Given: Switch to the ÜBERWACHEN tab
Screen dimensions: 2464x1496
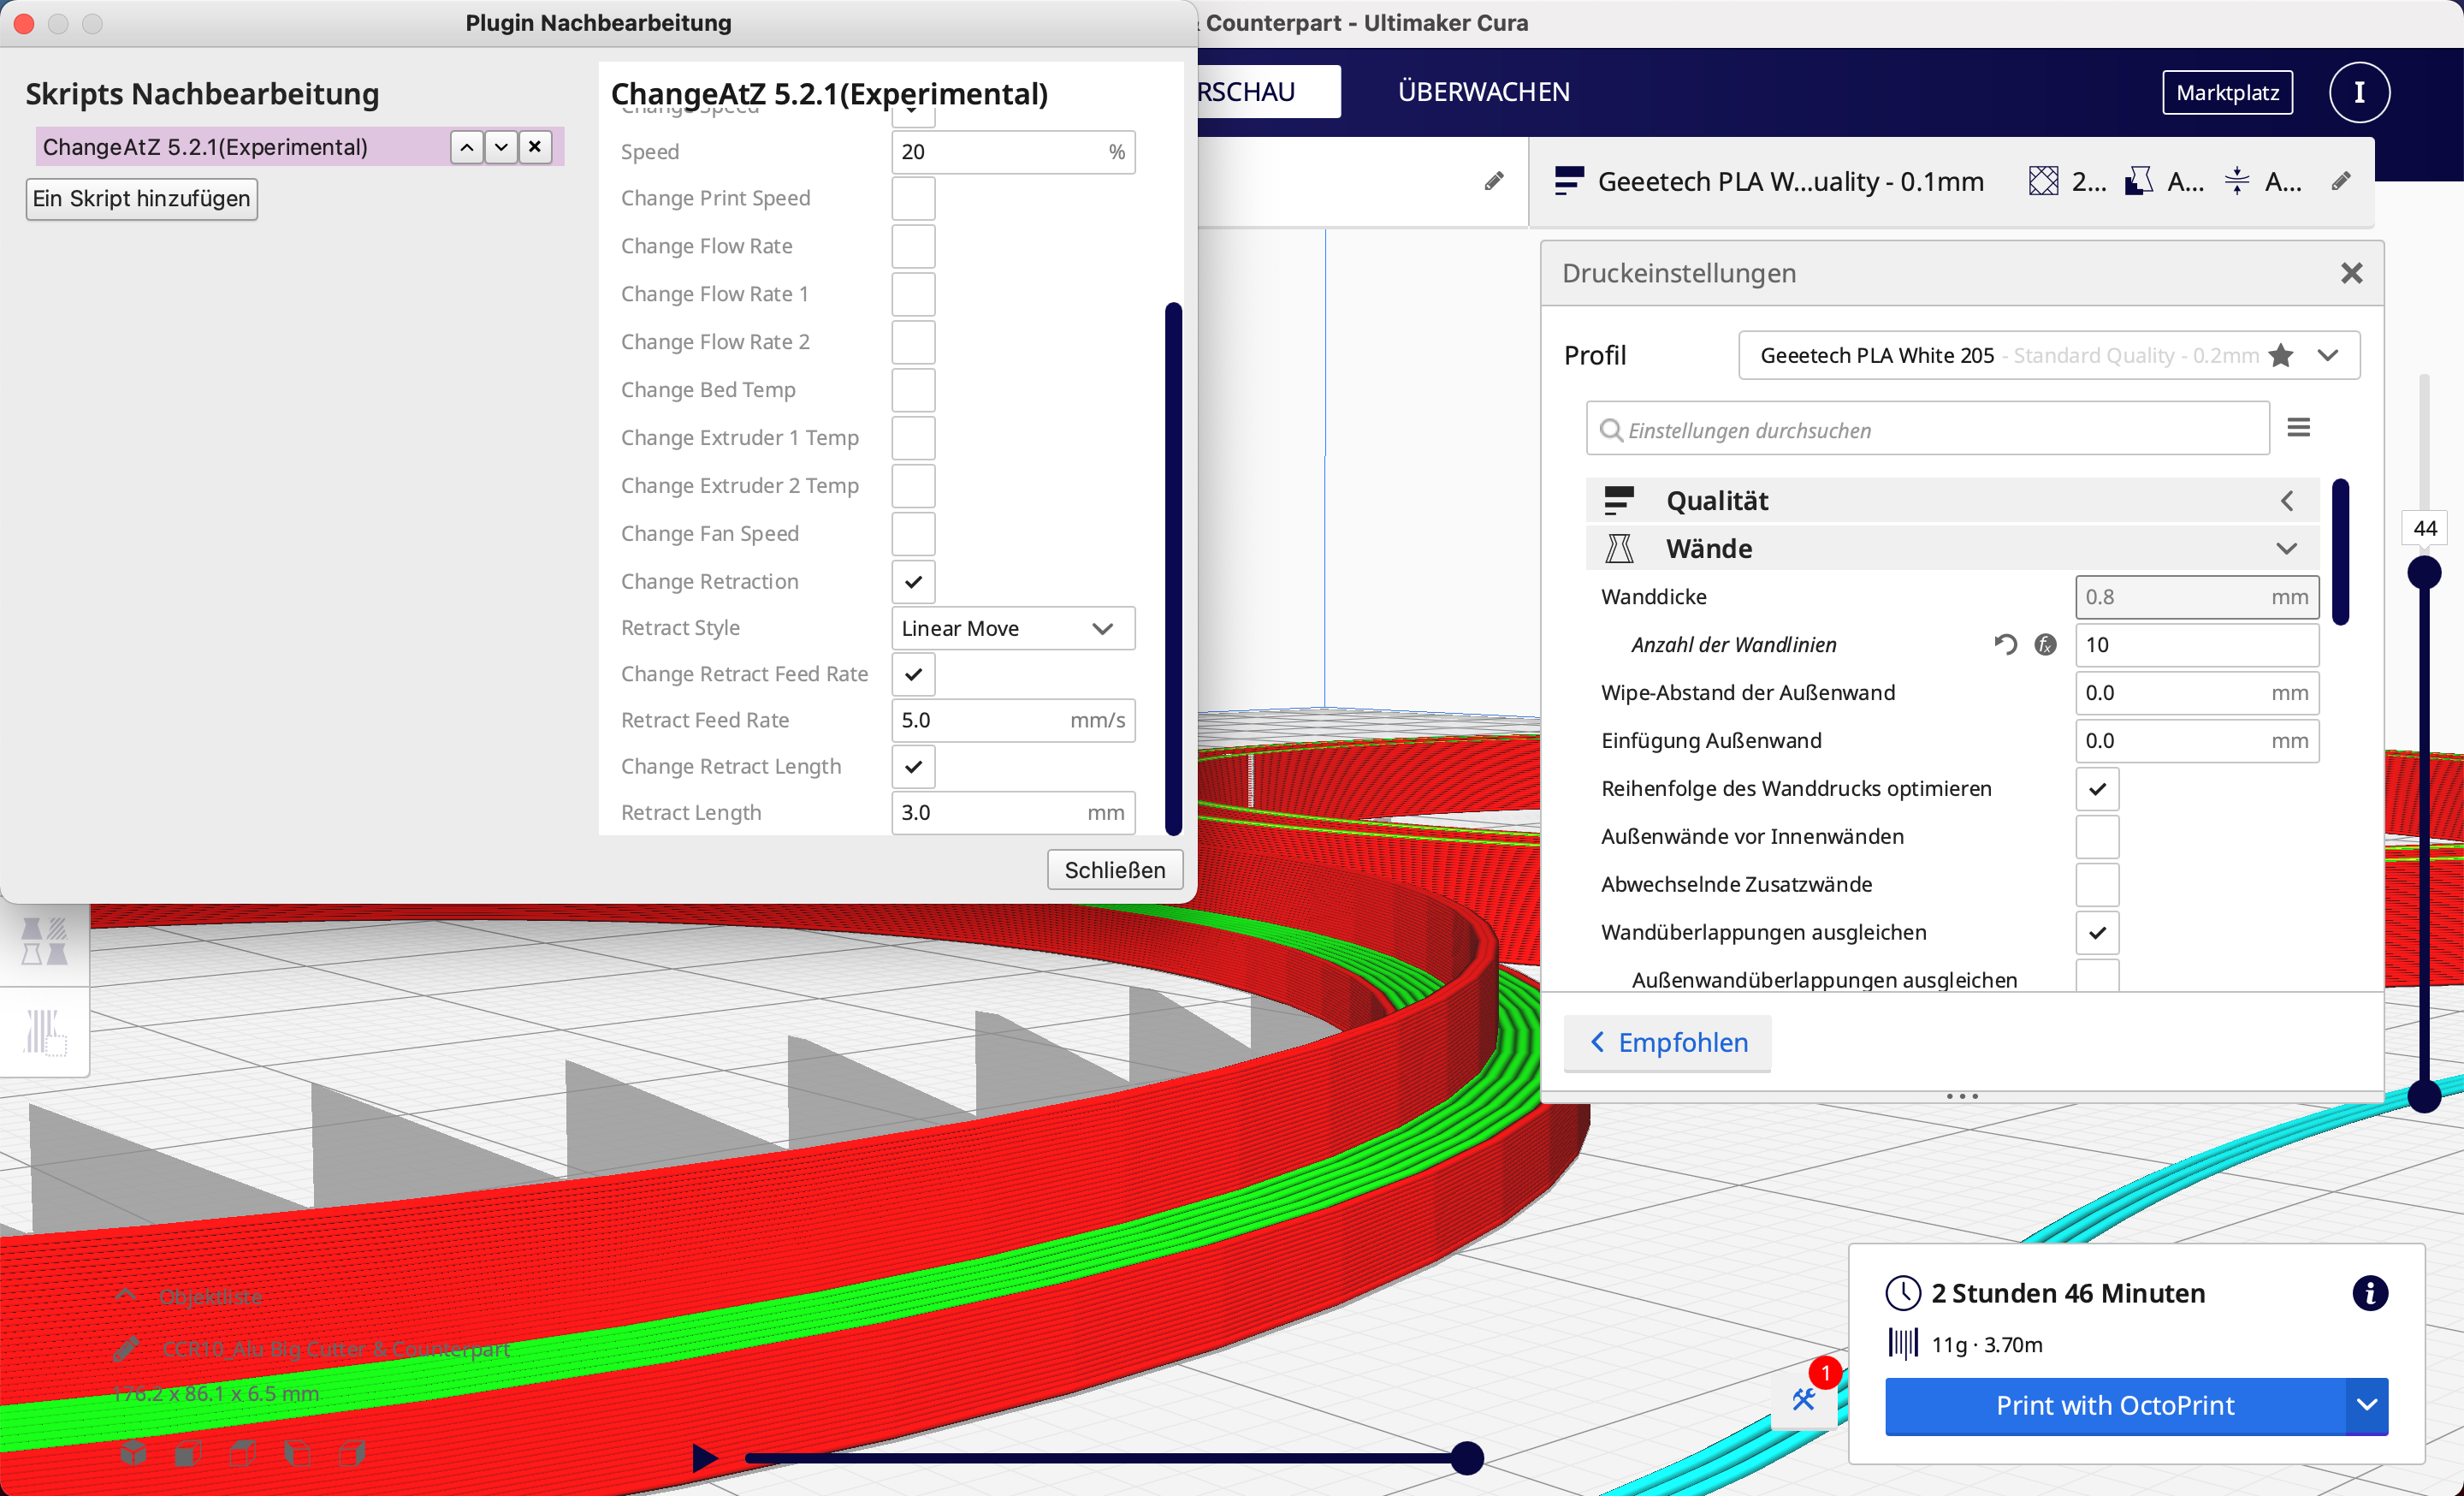Looking at the screenshot, I should (x=1483, y=92).
